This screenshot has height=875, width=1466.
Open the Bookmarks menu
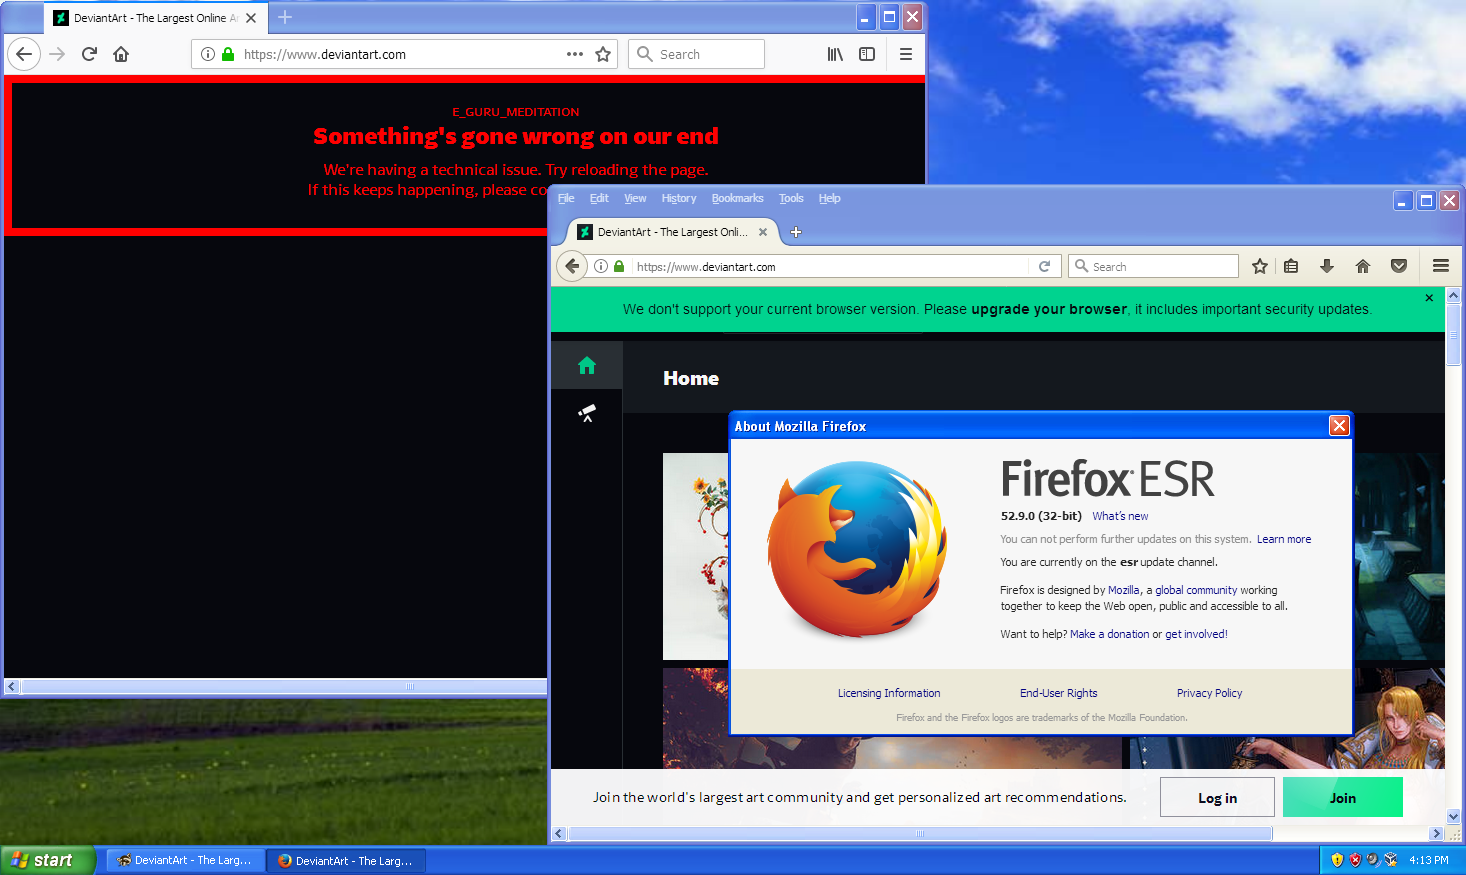click(737, 198)
